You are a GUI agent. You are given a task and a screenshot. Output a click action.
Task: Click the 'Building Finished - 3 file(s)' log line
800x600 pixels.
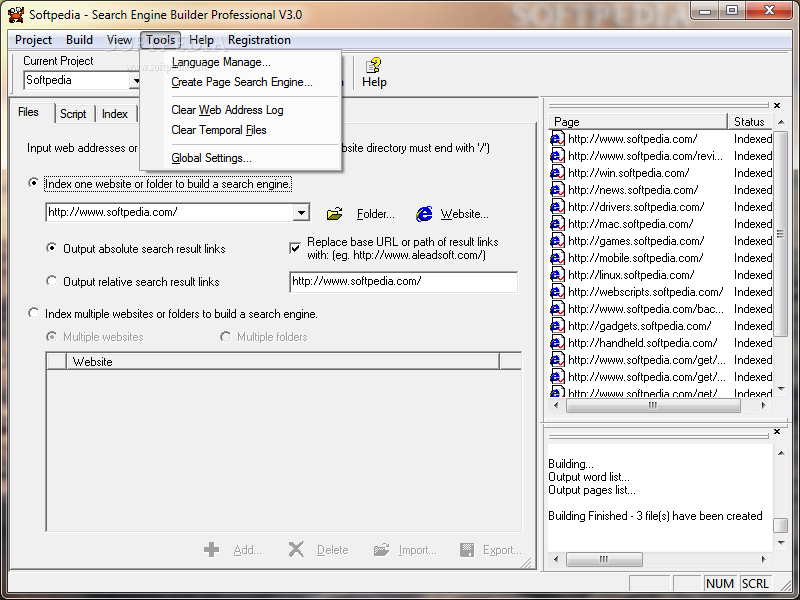655,516
